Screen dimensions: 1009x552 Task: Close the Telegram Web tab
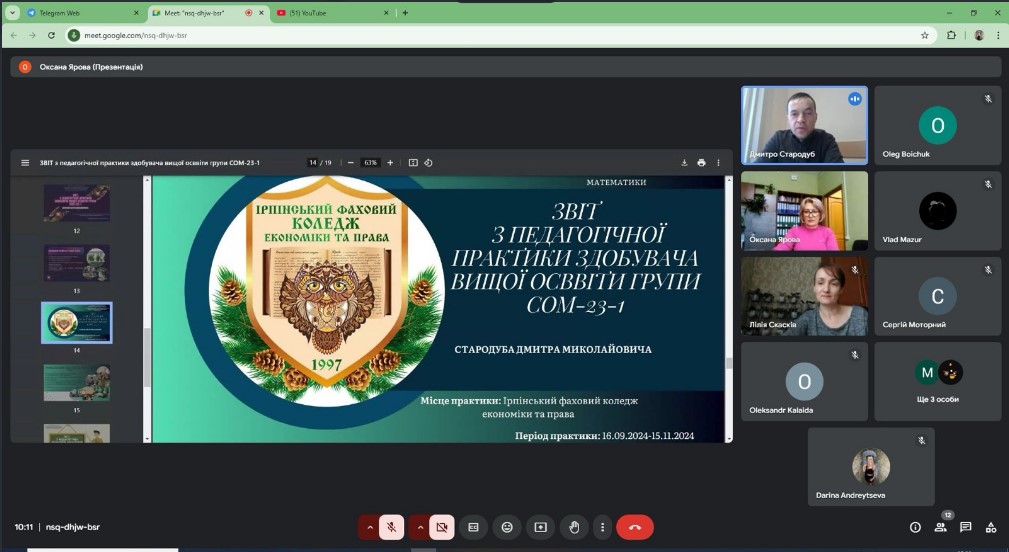pyautogui.click(x=136, y=13)
